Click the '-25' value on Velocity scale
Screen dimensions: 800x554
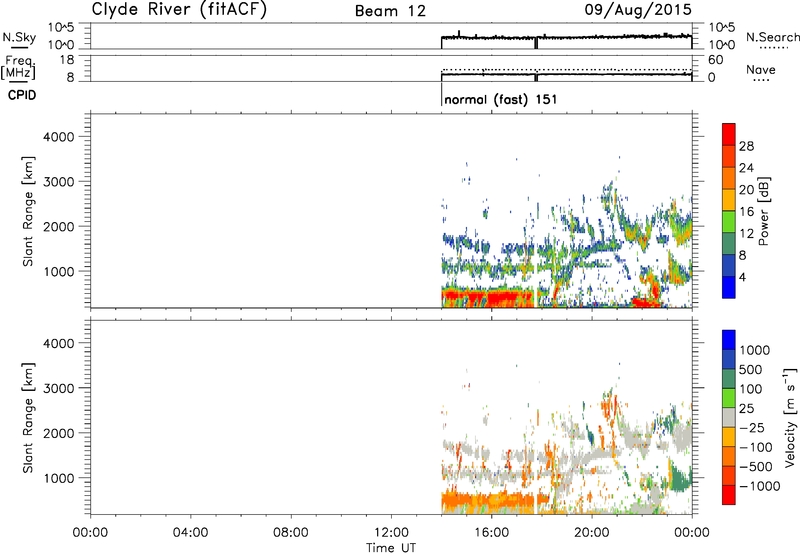tap(752, 428)
